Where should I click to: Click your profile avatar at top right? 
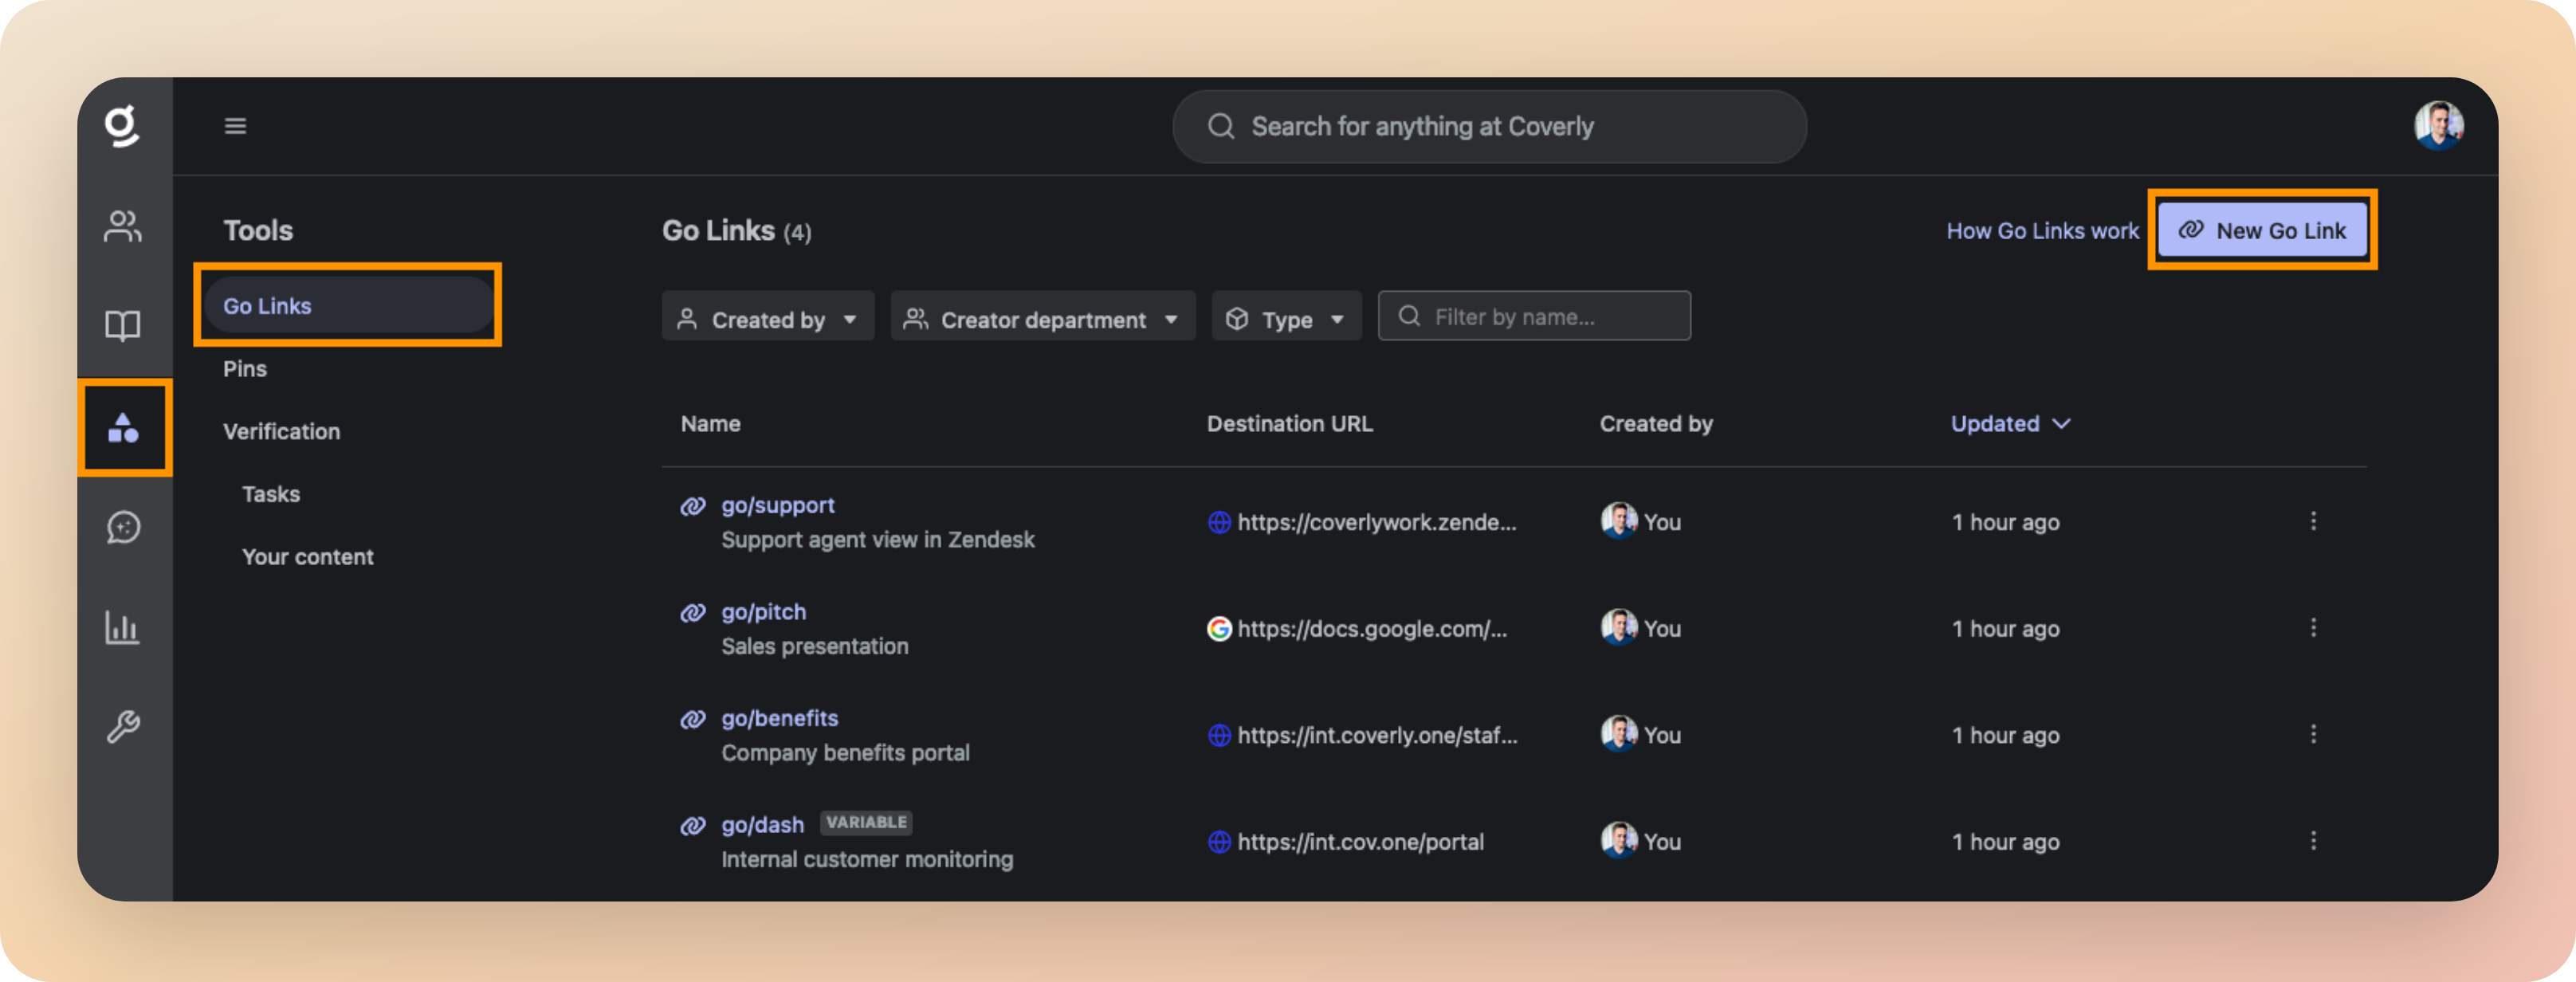coord(2440,125)
